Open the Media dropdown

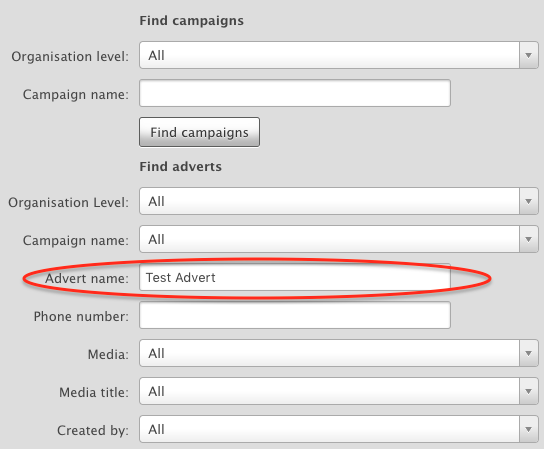click(x=339, y=353)
